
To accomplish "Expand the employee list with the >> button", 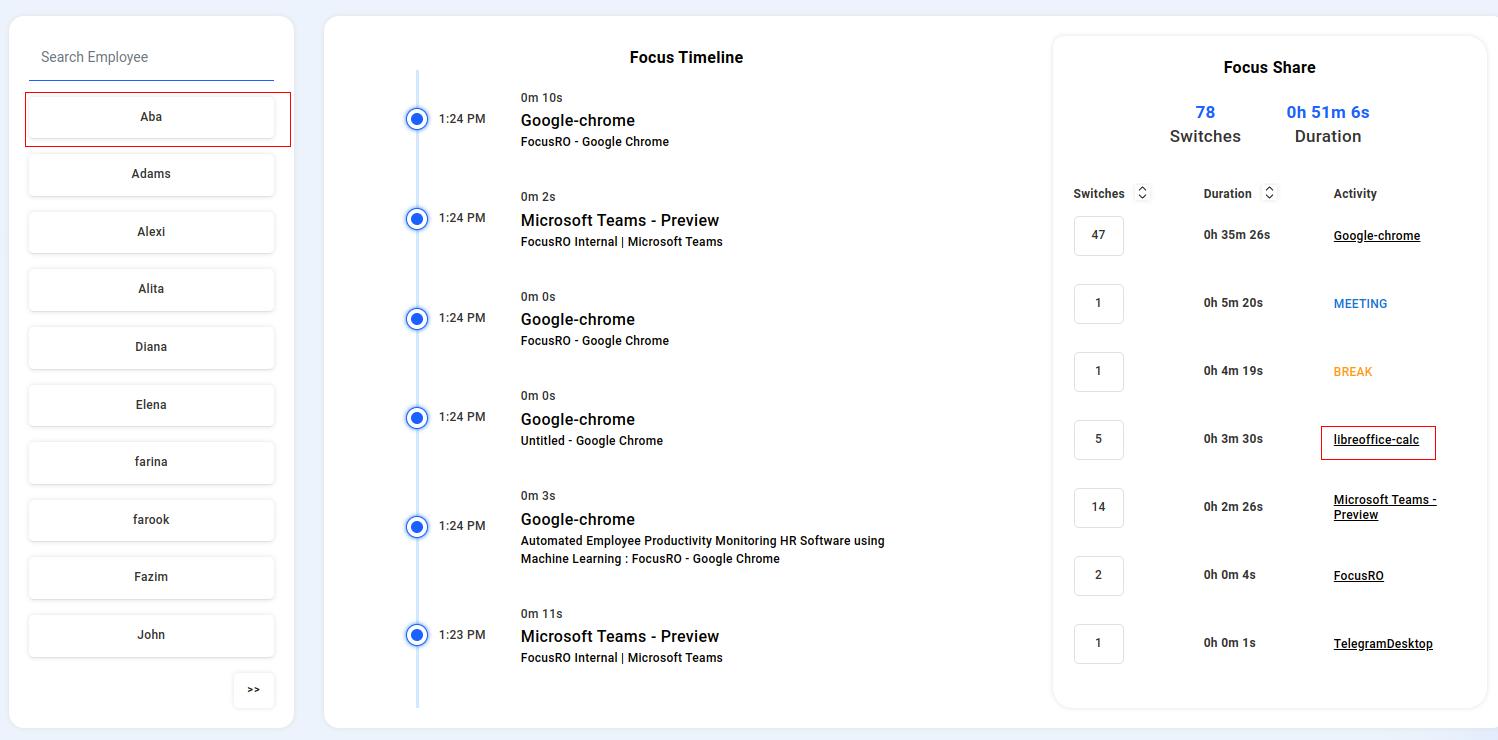I will point(254,690).
